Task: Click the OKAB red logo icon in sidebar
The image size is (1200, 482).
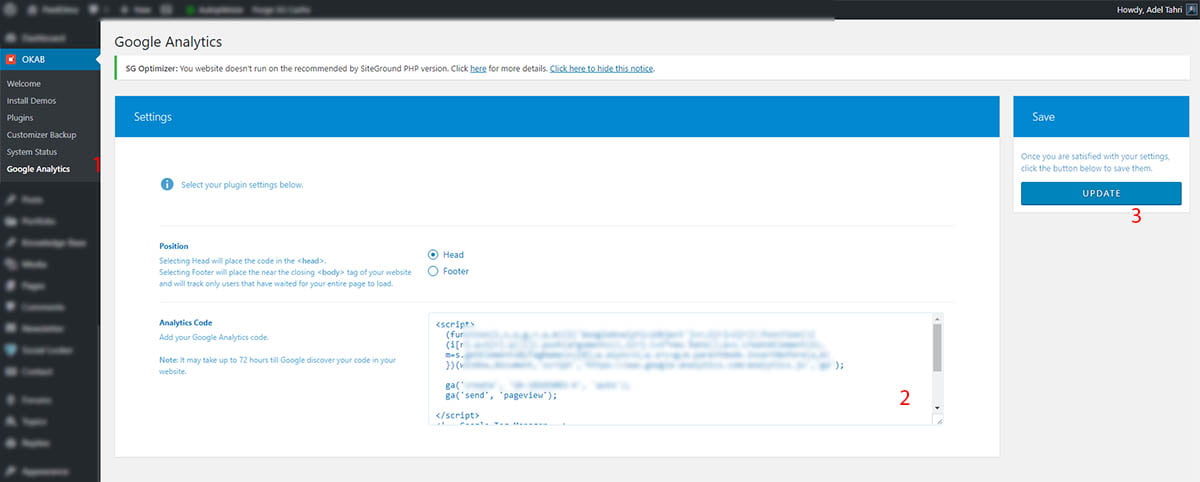Action: pos(11,61)
